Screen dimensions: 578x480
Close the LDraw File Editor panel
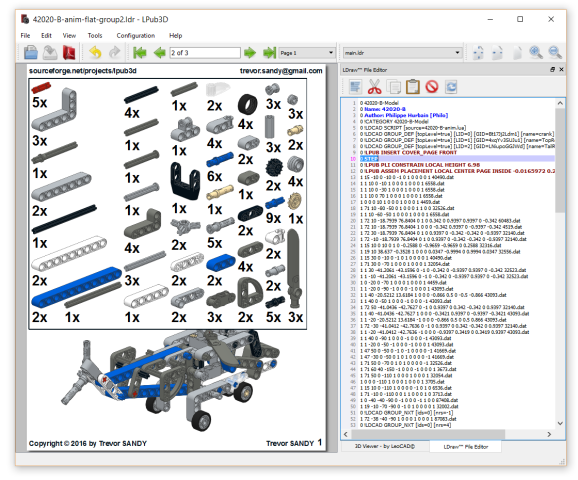[x=561, y=69]
